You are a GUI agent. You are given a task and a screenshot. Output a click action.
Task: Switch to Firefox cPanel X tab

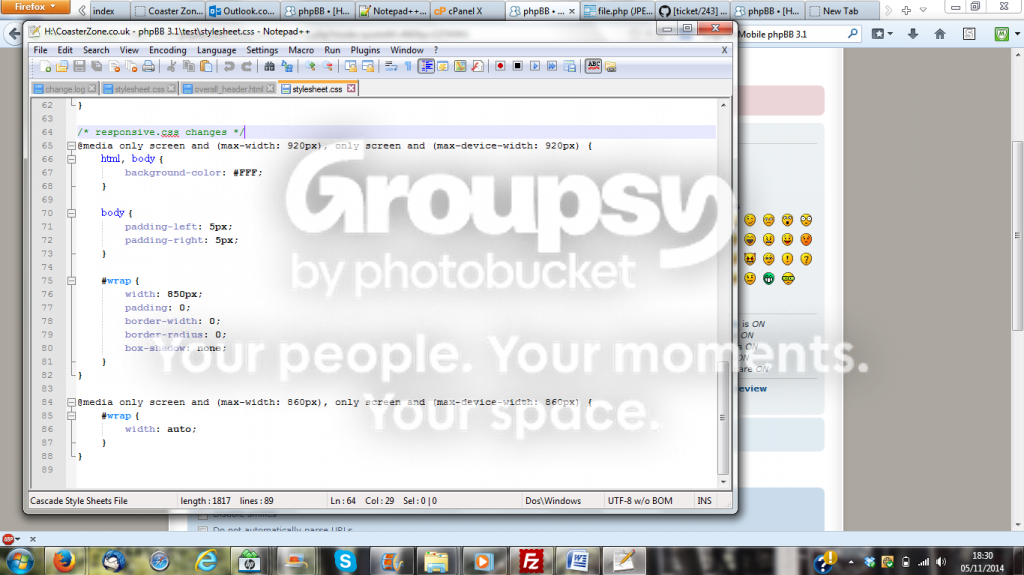(467, 11)
